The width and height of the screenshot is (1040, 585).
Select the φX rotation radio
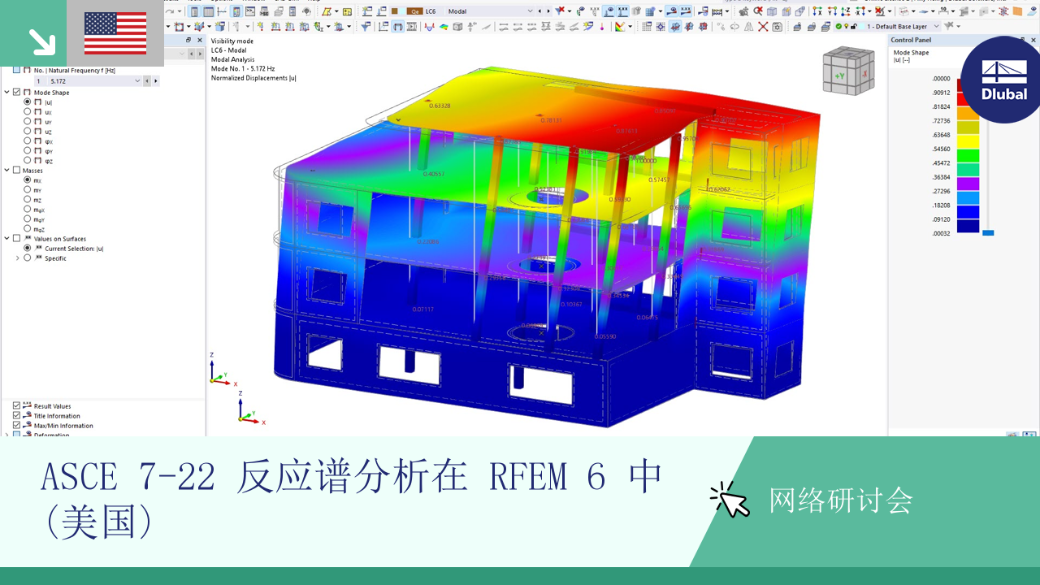click(27, 141)
